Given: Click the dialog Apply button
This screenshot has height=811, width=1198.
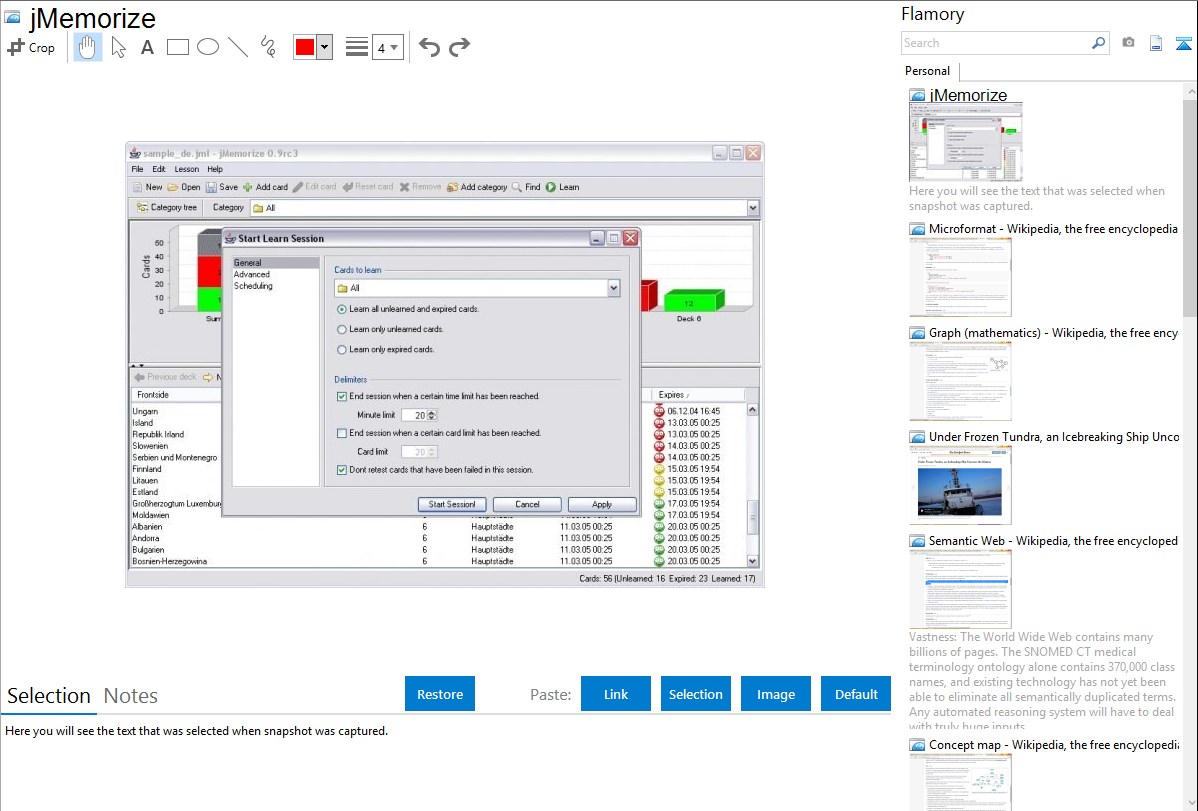Looking at the screenshot, I should tap(602, 504).
